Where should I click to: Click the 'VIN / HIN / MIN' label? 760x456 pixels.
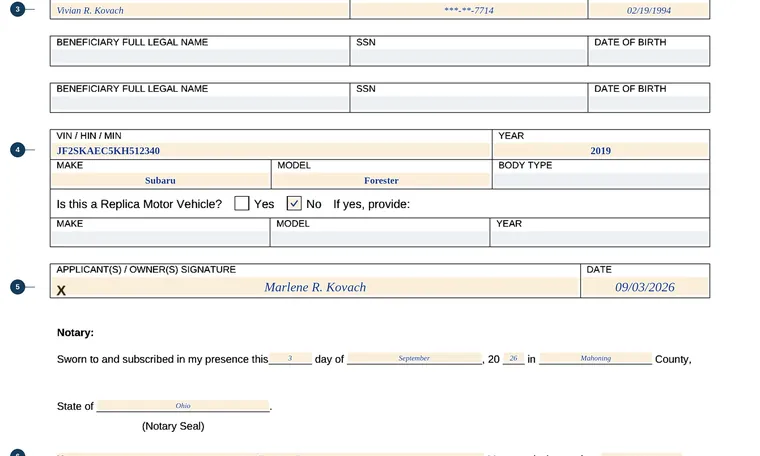89,136
